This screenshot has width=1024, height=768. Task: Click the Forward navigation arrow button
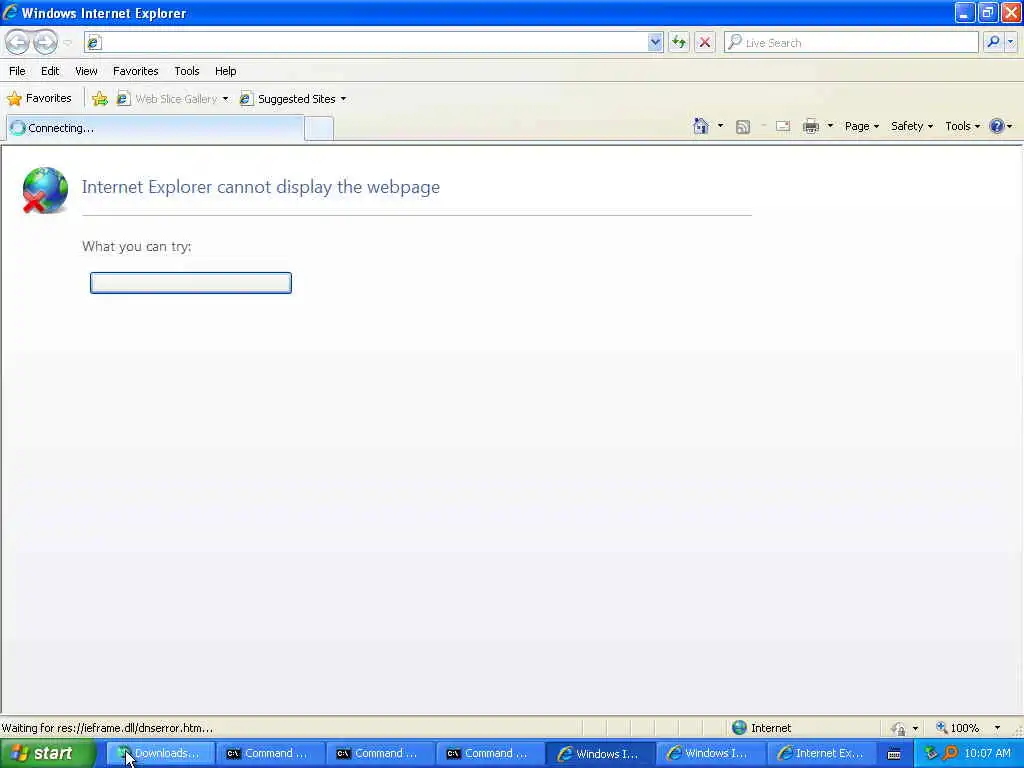(x=45, y=42)
